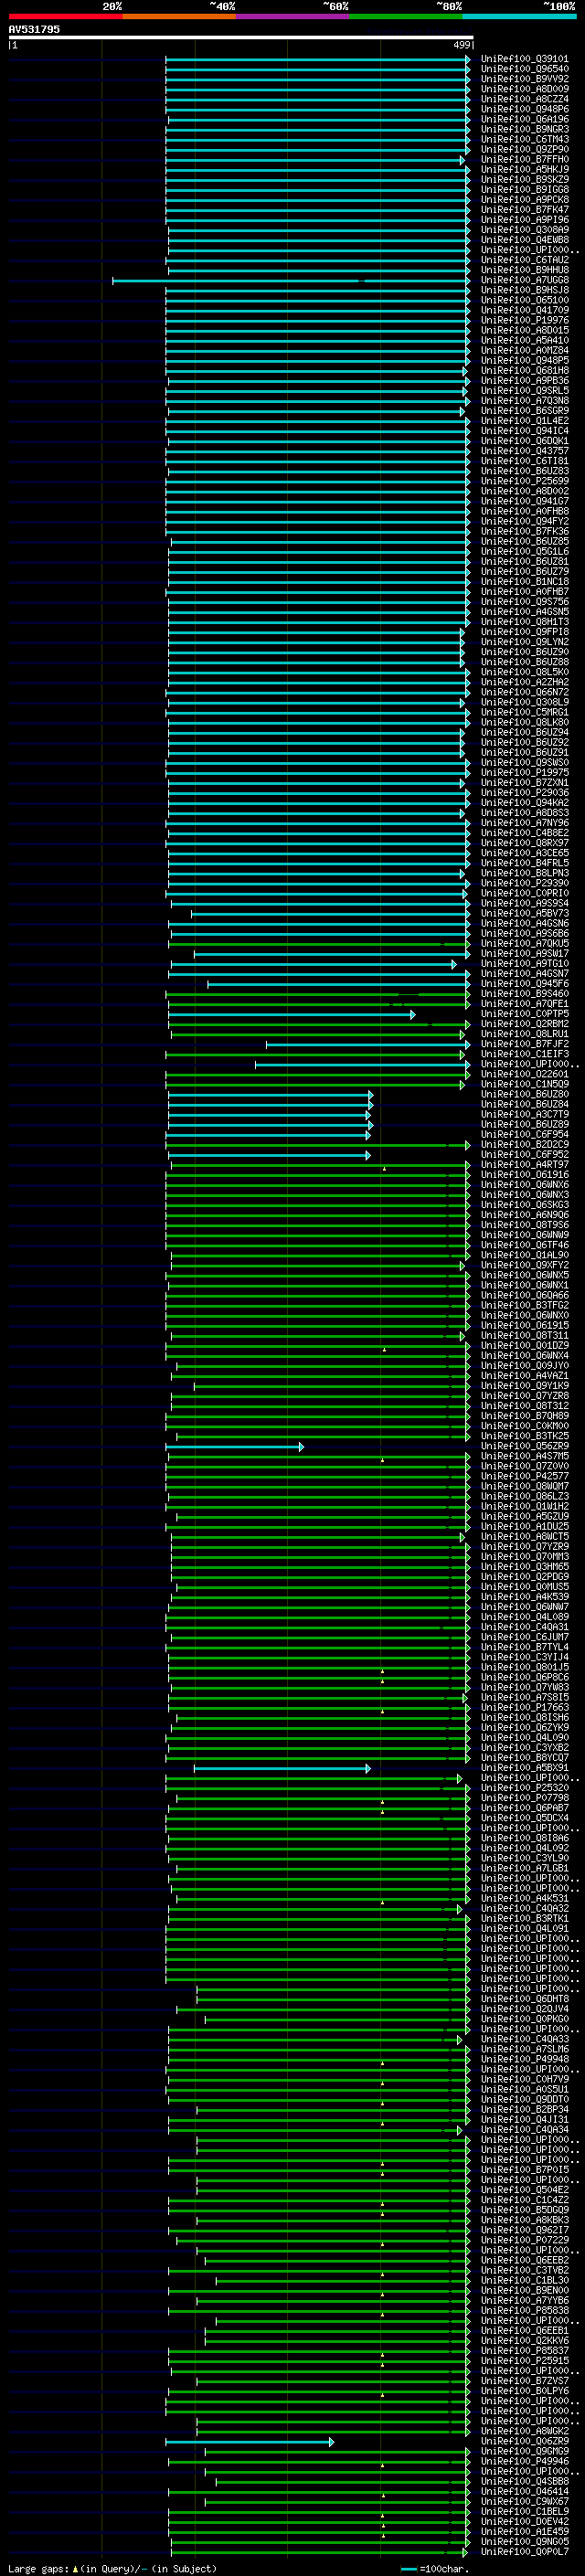Select the UniRef100_B9IGG8 label
The width and height of the screenshot is (585, 2576).
coord(524,189)
